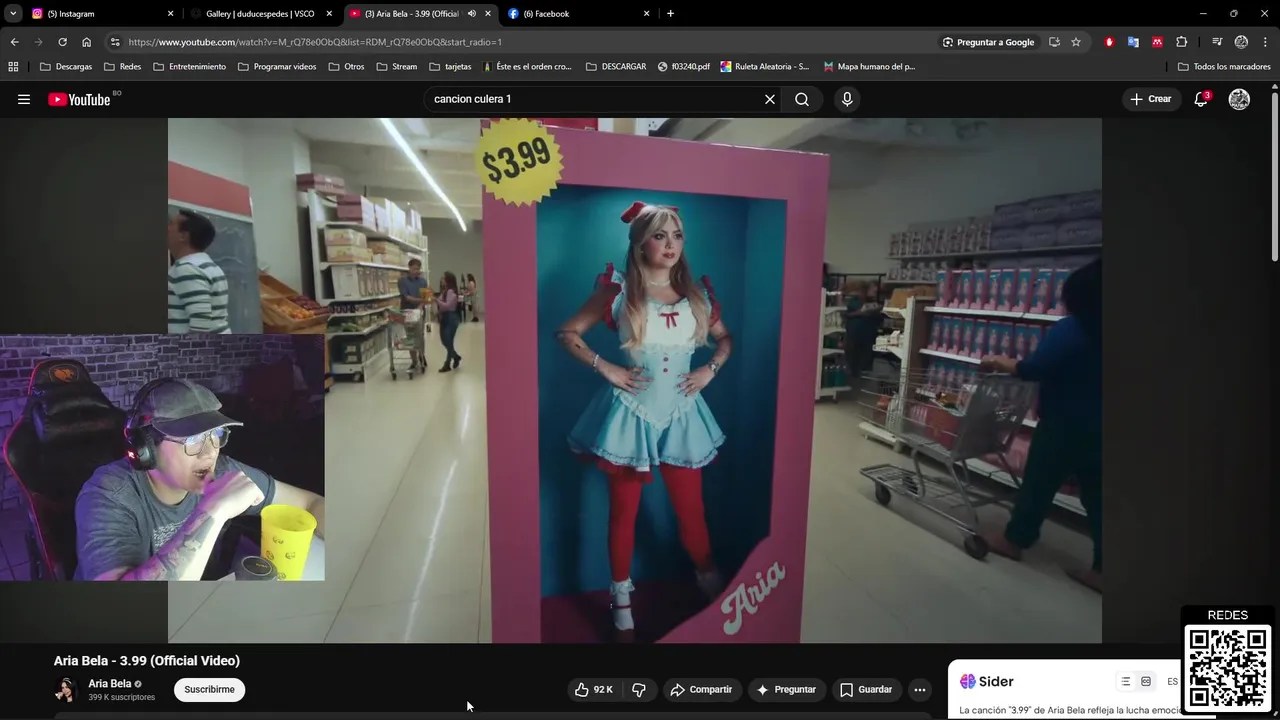Go back with the browser back arrow
The height and width of the screenshot is (720, 1280).
14,42
